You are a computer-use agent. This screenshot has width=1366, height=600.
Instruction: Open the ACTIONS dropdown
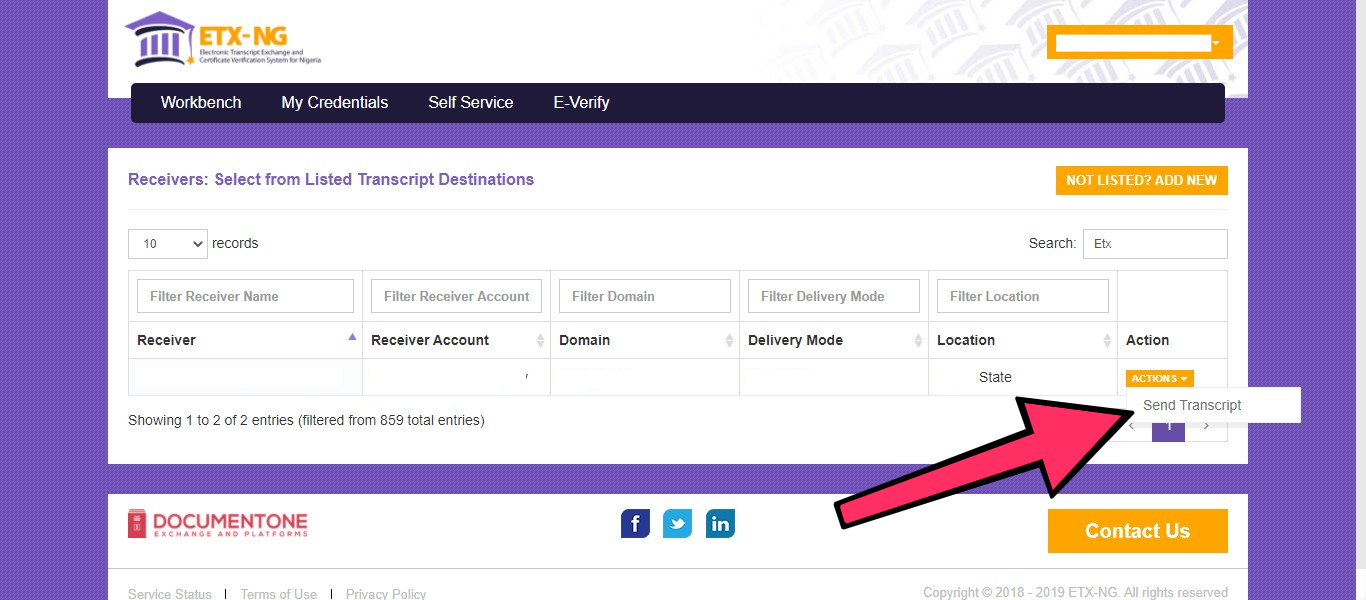[x=1159, y=378]
